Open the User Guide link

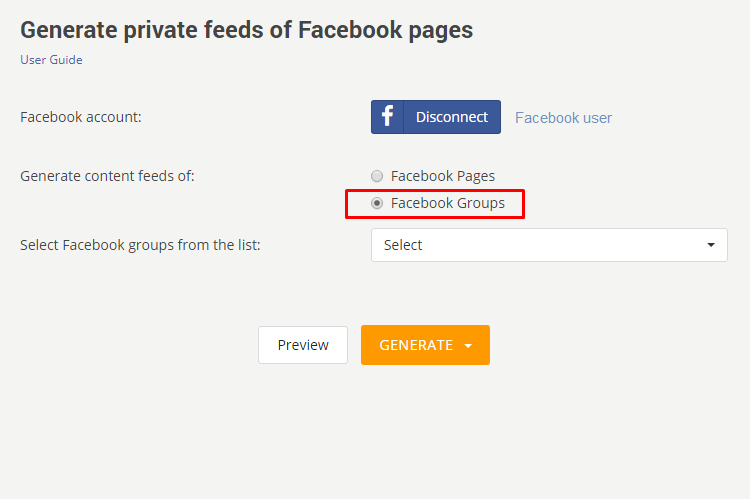click(x=51, y=60)
